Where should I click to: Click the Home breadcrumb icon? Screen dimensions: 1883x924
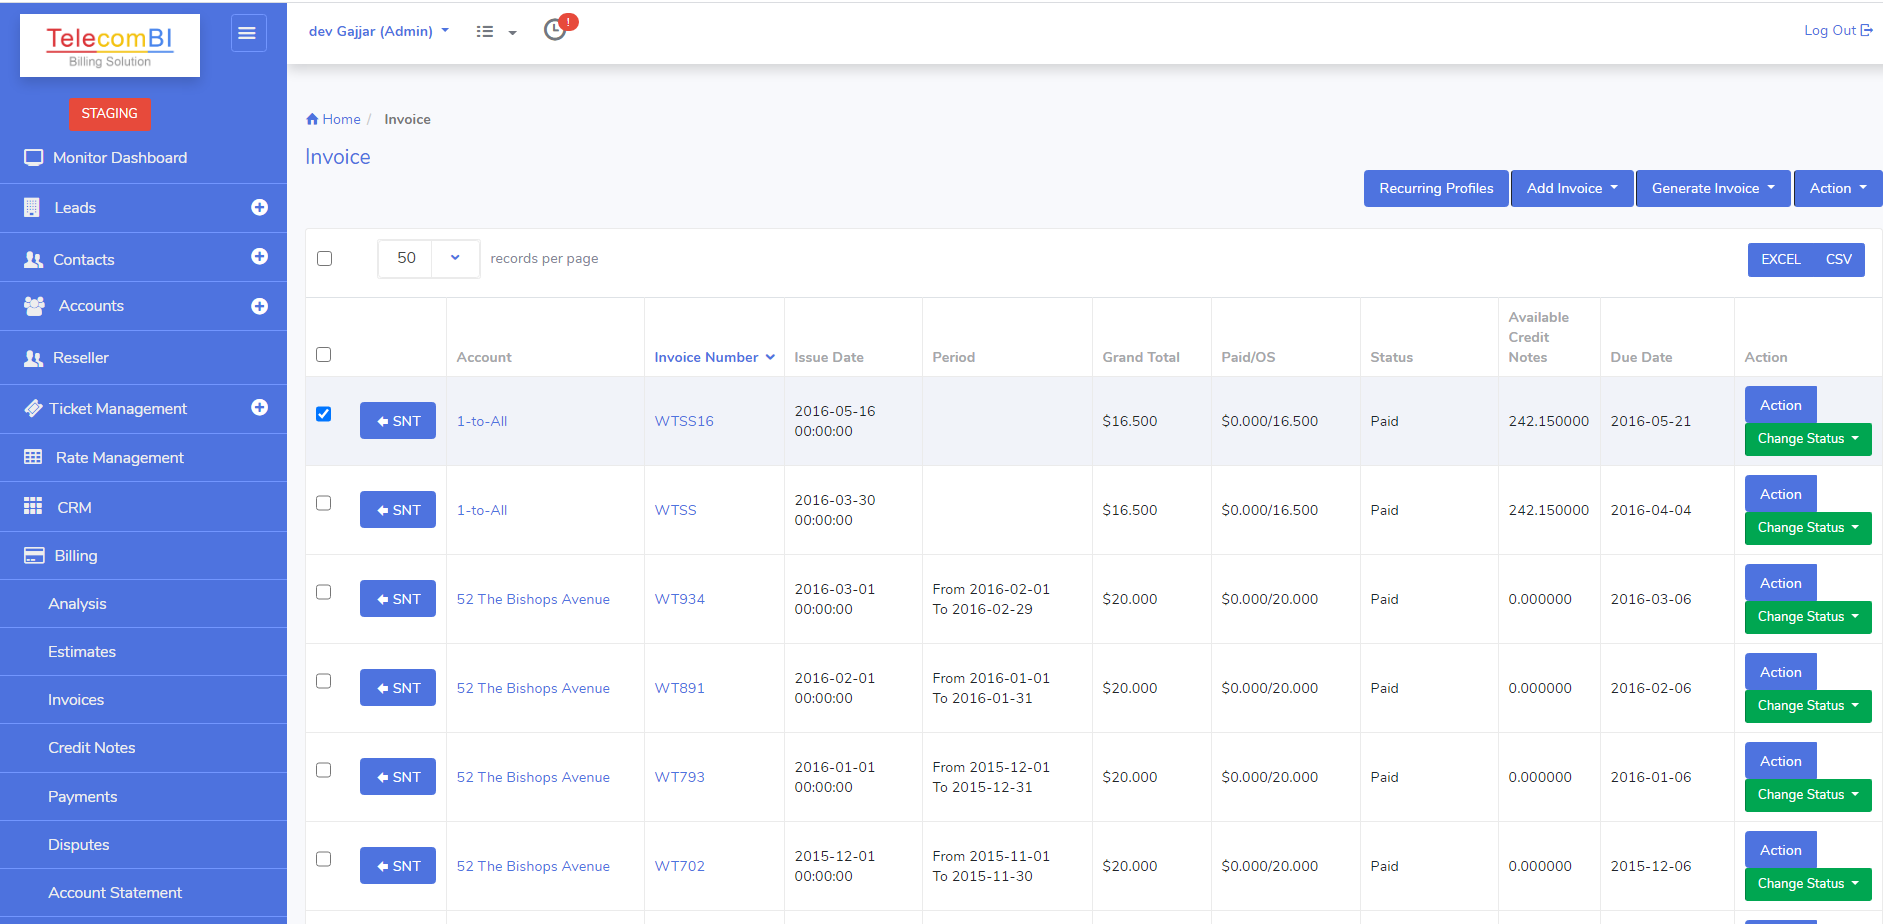pyautogui.click(x=312, y=119)
